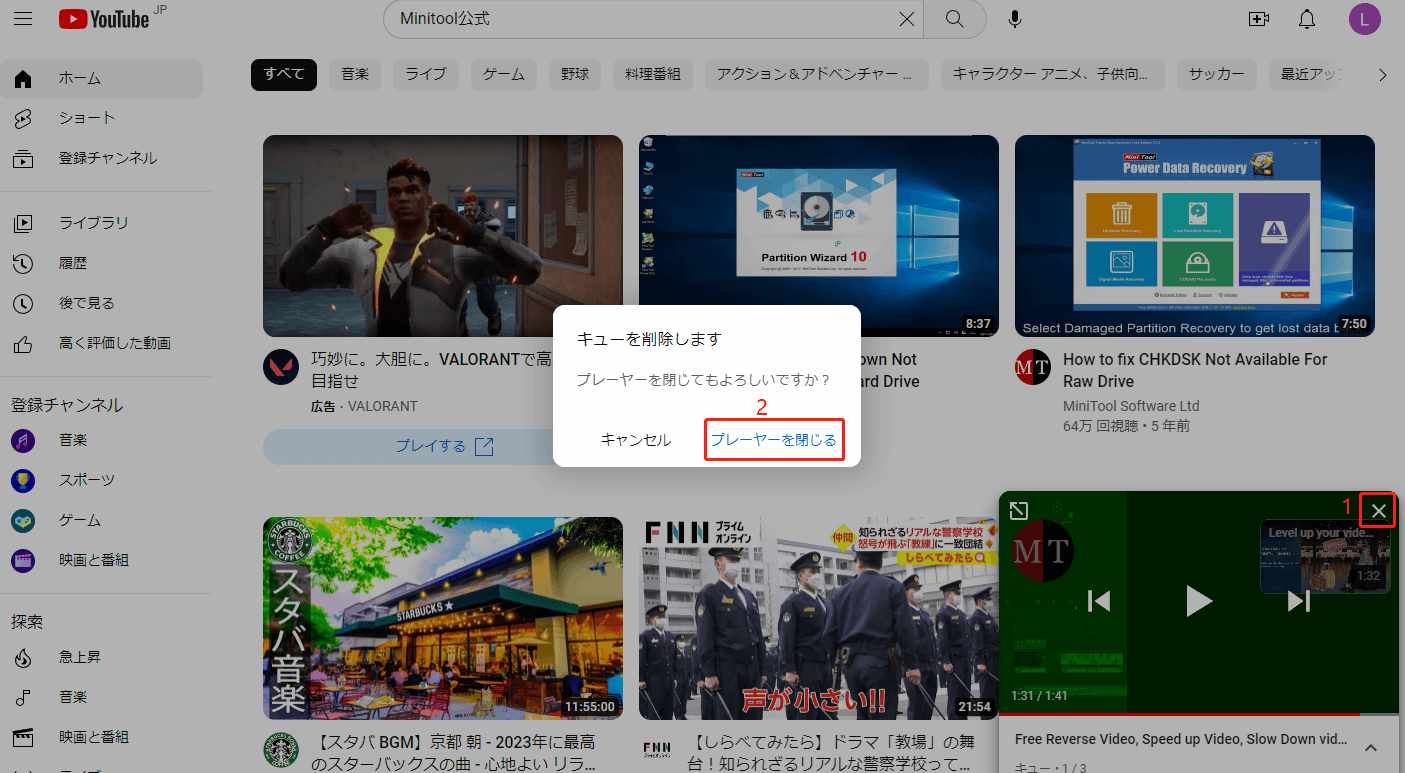Open subscribed 音楽 channel with purple icon
Viewport: 1405px width, 773px height.
click(x=102, y=440)
